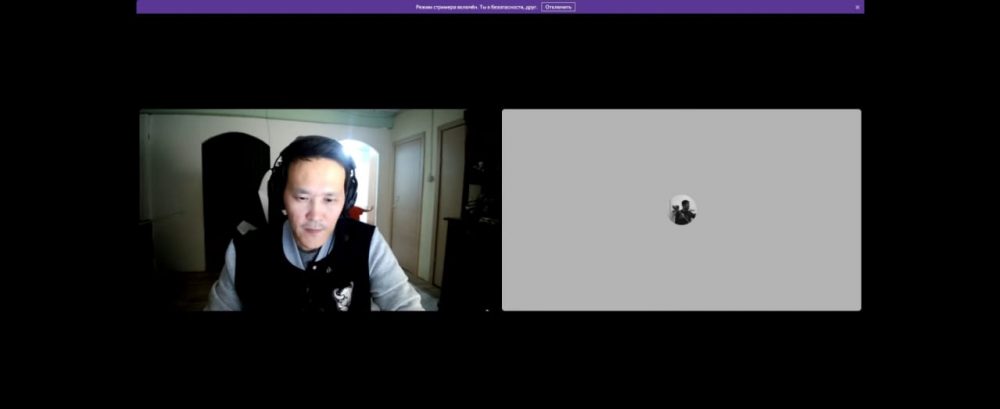The width and height of the screenshot is (1000, 409).
Task: Click the dark arched doorway in webcam video
Action: tap(232, 190)
